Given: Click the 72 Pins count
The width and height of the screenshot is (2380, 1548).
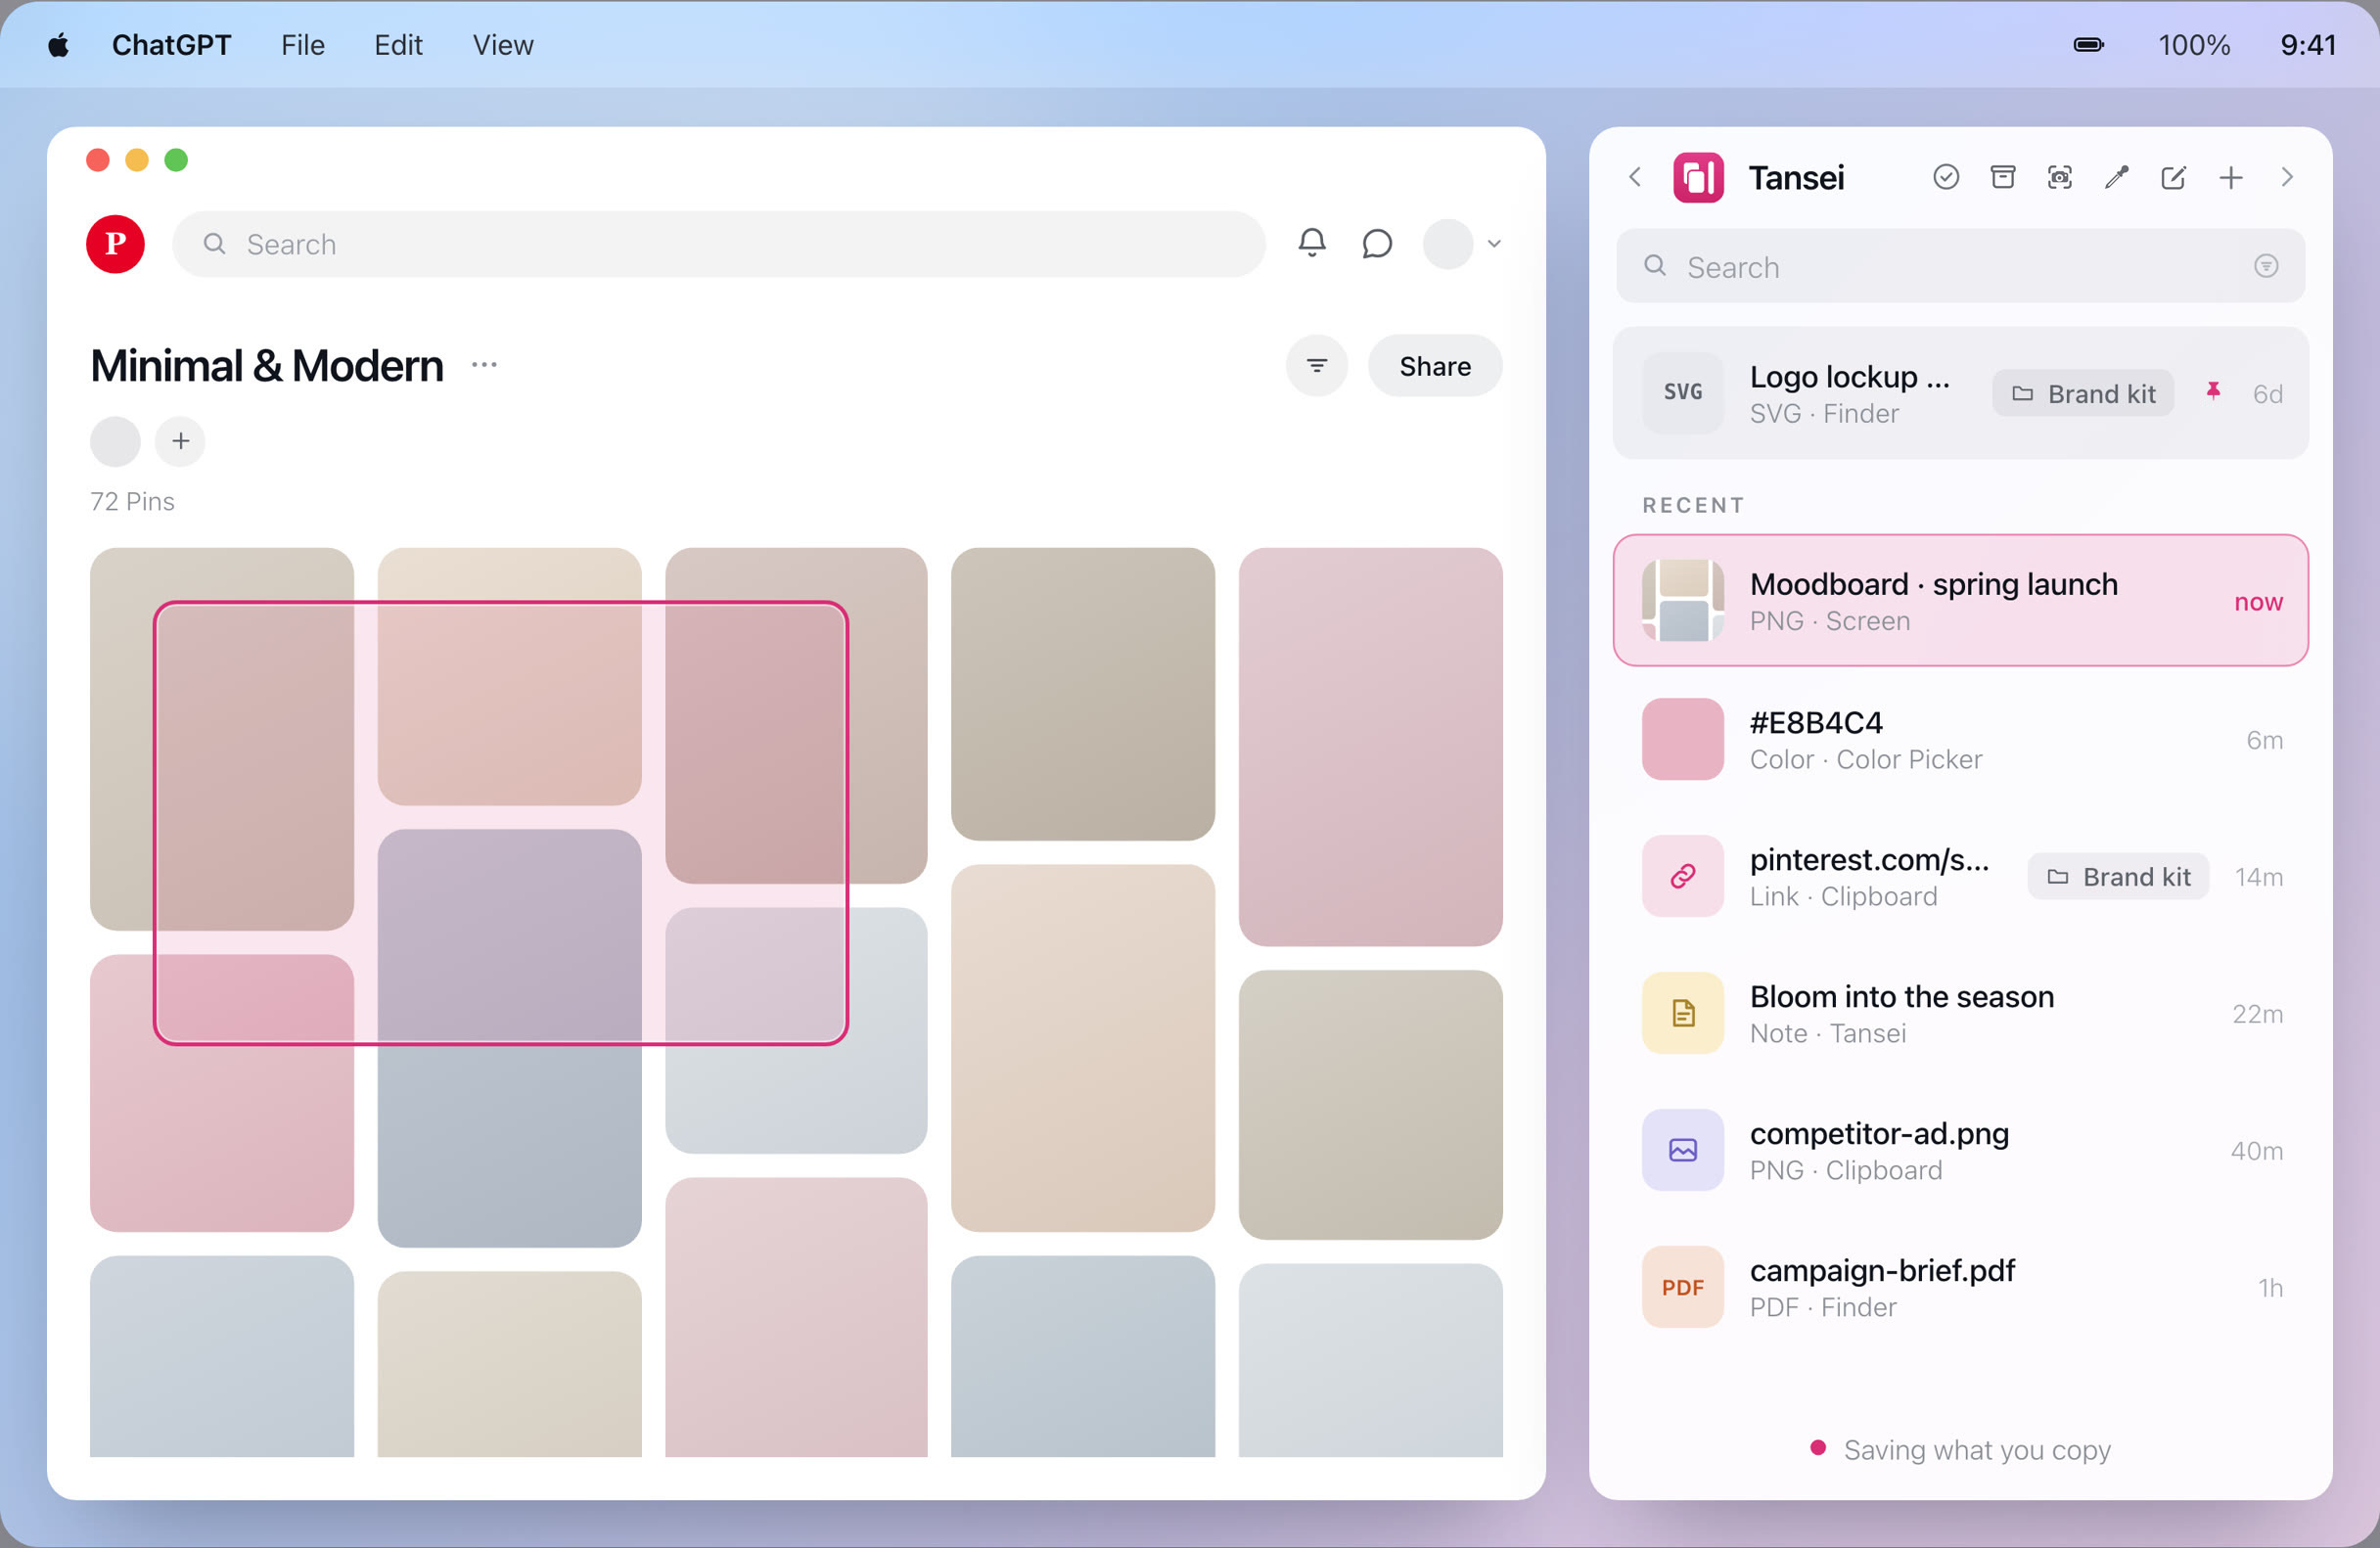Looking at the screenshot, I should tap(132, 501).
